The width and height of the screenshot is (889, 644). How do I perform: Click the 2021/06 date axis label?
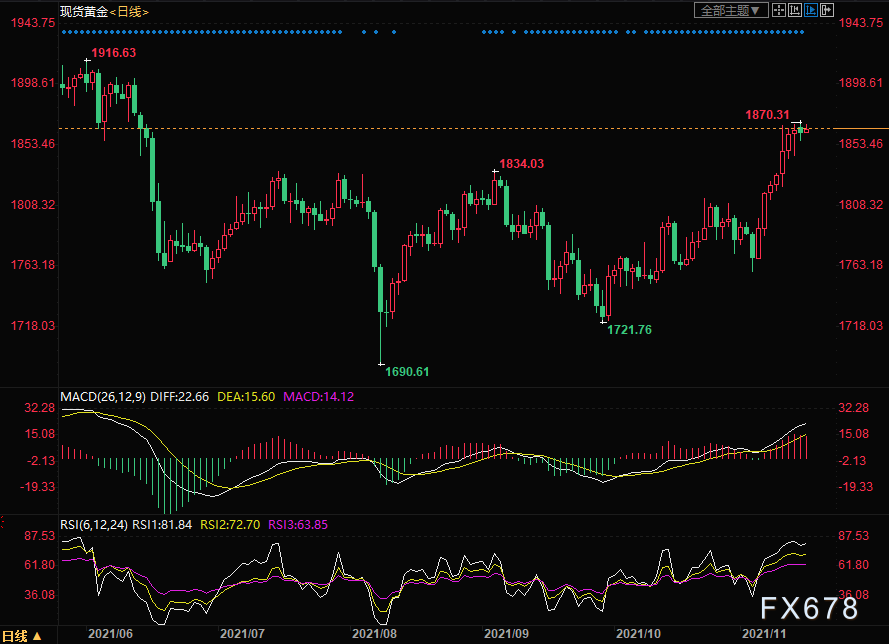[x=110, y=634]
